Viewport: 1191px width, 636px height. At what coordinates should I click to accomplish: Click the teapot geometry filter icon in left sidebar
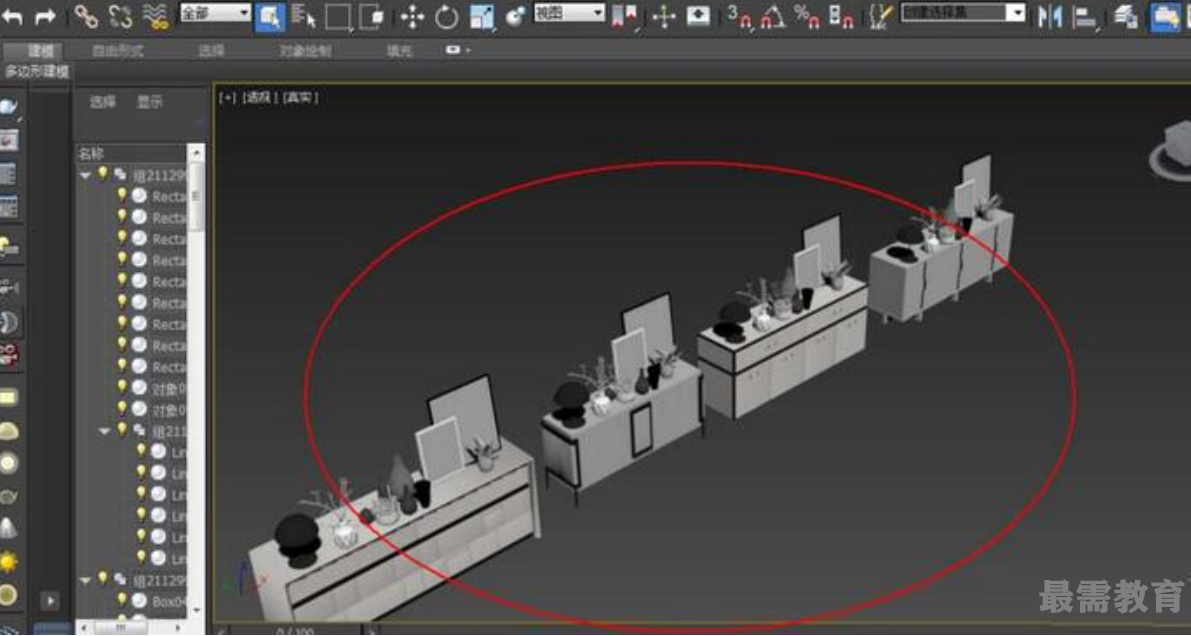[x=9, y=106]
